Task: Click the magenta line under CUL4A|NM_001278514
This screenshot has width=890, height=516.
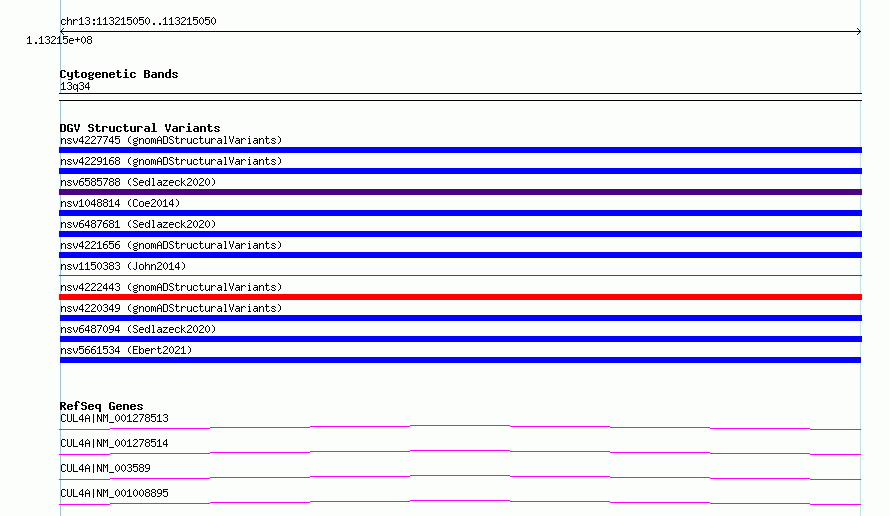Action: pos(460,452)
